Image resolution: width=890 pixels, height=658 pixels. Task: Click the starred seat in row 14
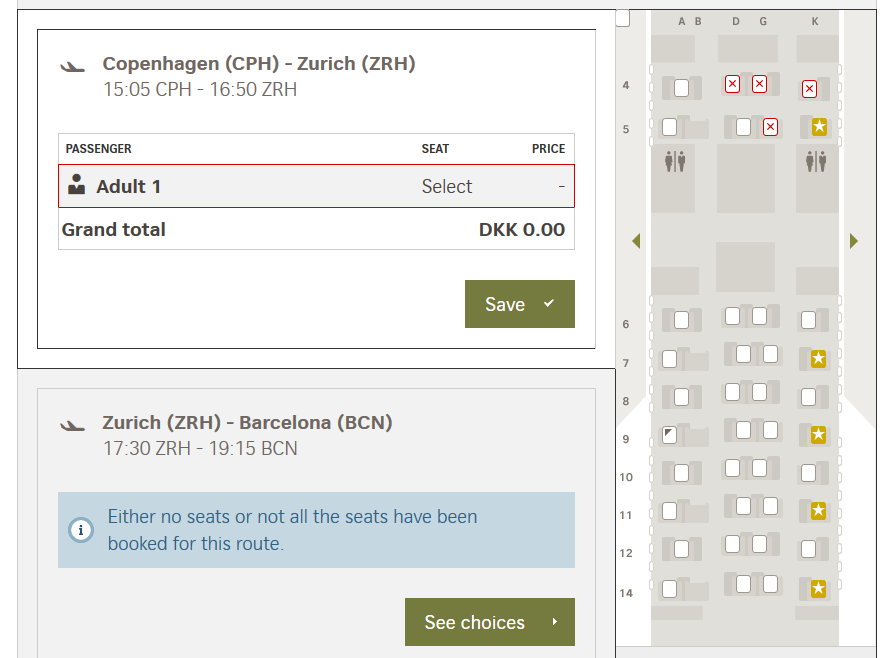click(818, 589)
